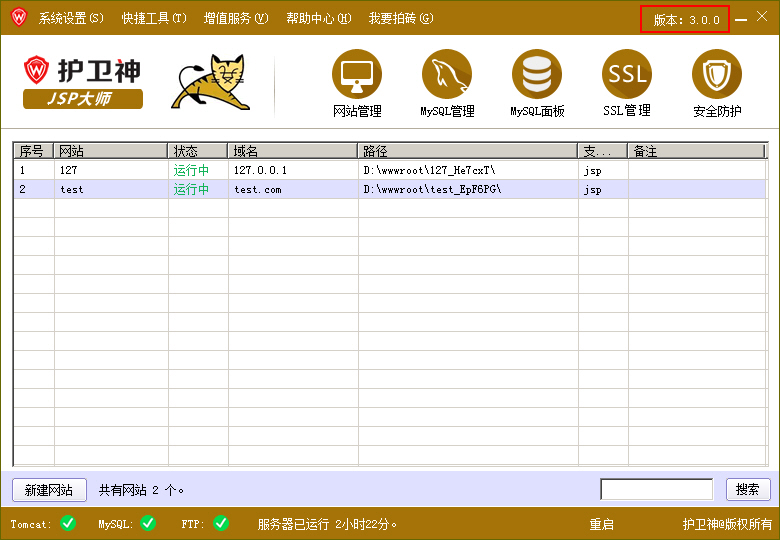Click the 新建网站 button
780x540 pixels.
pos(49,490)
